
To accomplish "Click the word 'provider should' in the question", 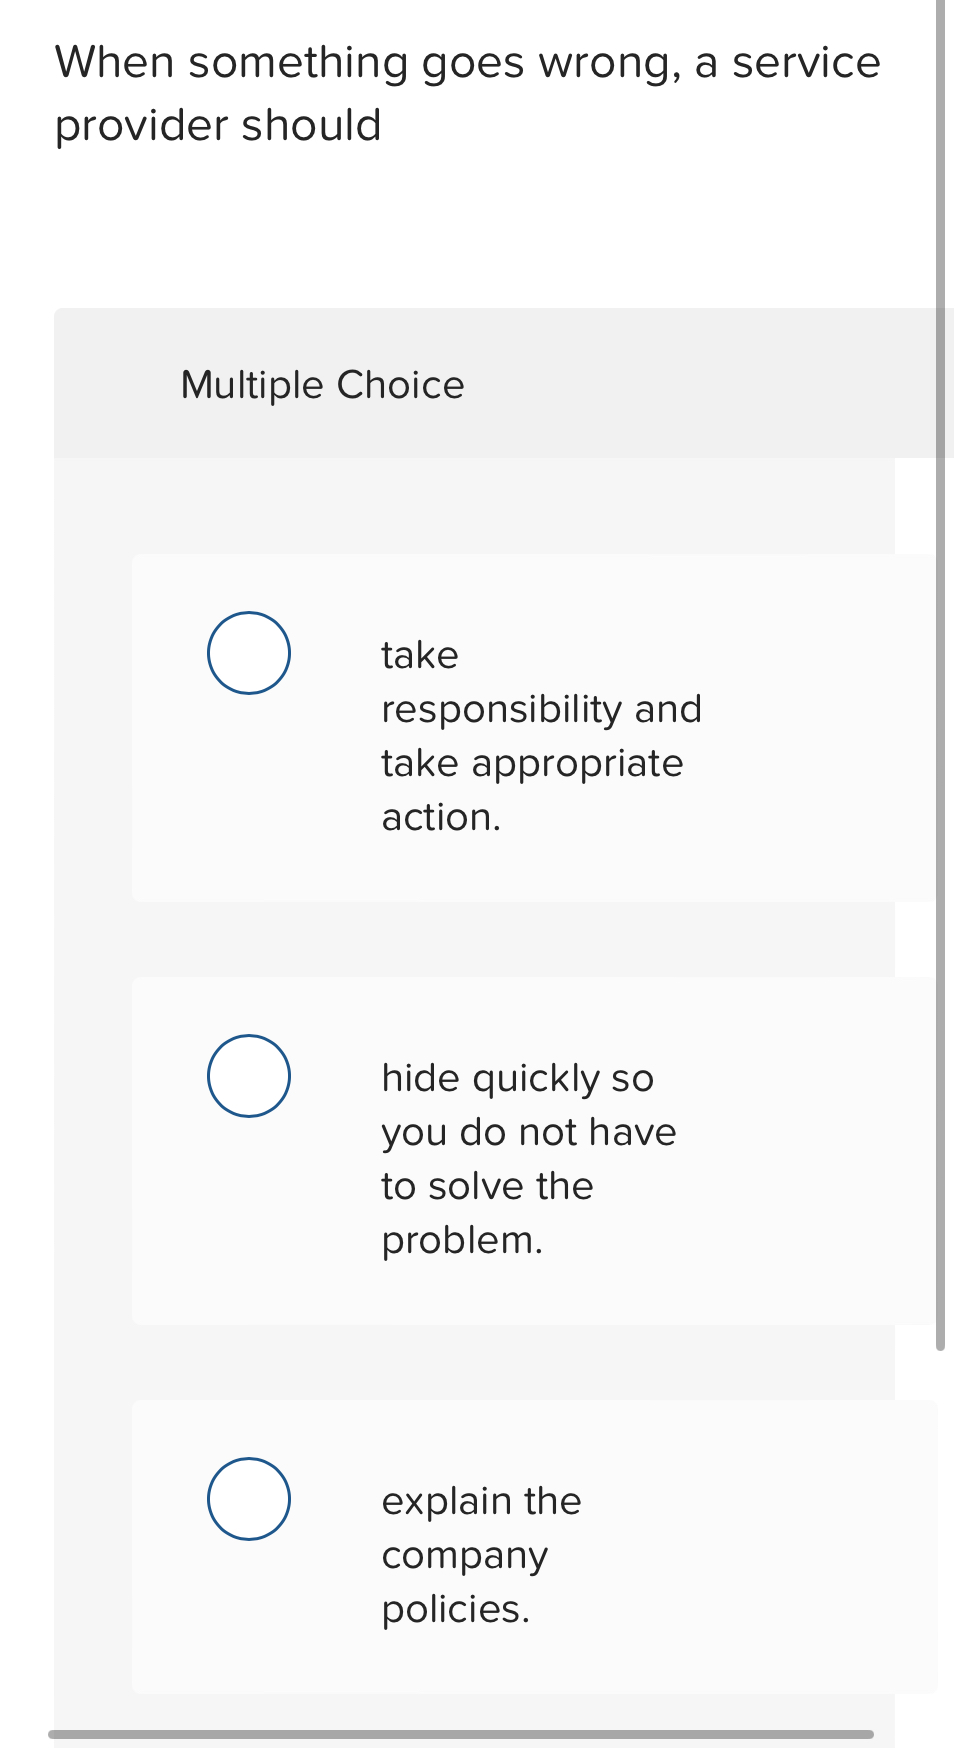I will click(217, 124).
